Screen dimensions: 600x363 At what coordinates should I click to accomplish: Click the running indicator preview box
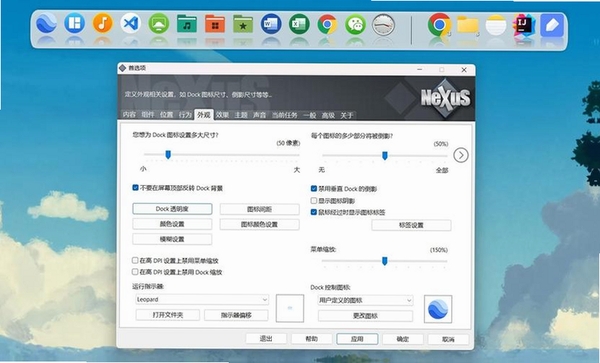[x=290, y=308]
